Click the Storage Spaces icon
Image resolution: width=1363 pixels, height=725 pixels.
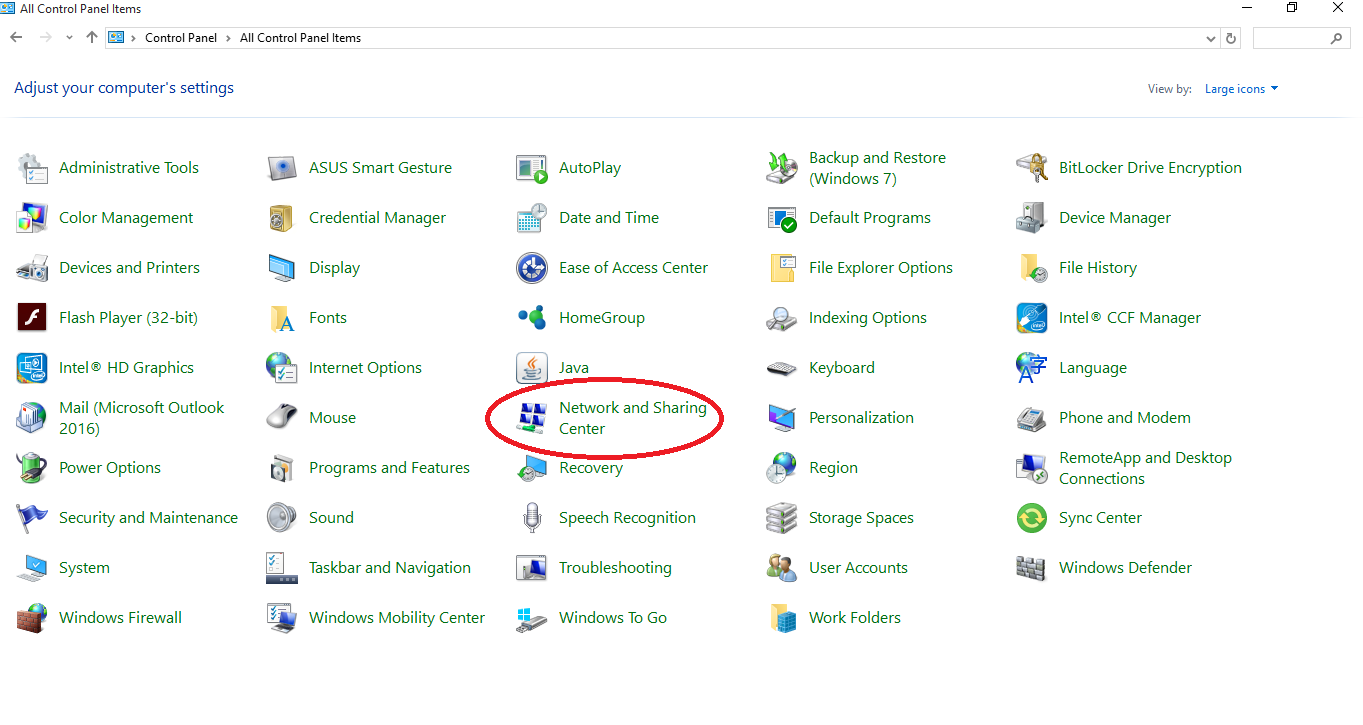click(x=782, y=518)
